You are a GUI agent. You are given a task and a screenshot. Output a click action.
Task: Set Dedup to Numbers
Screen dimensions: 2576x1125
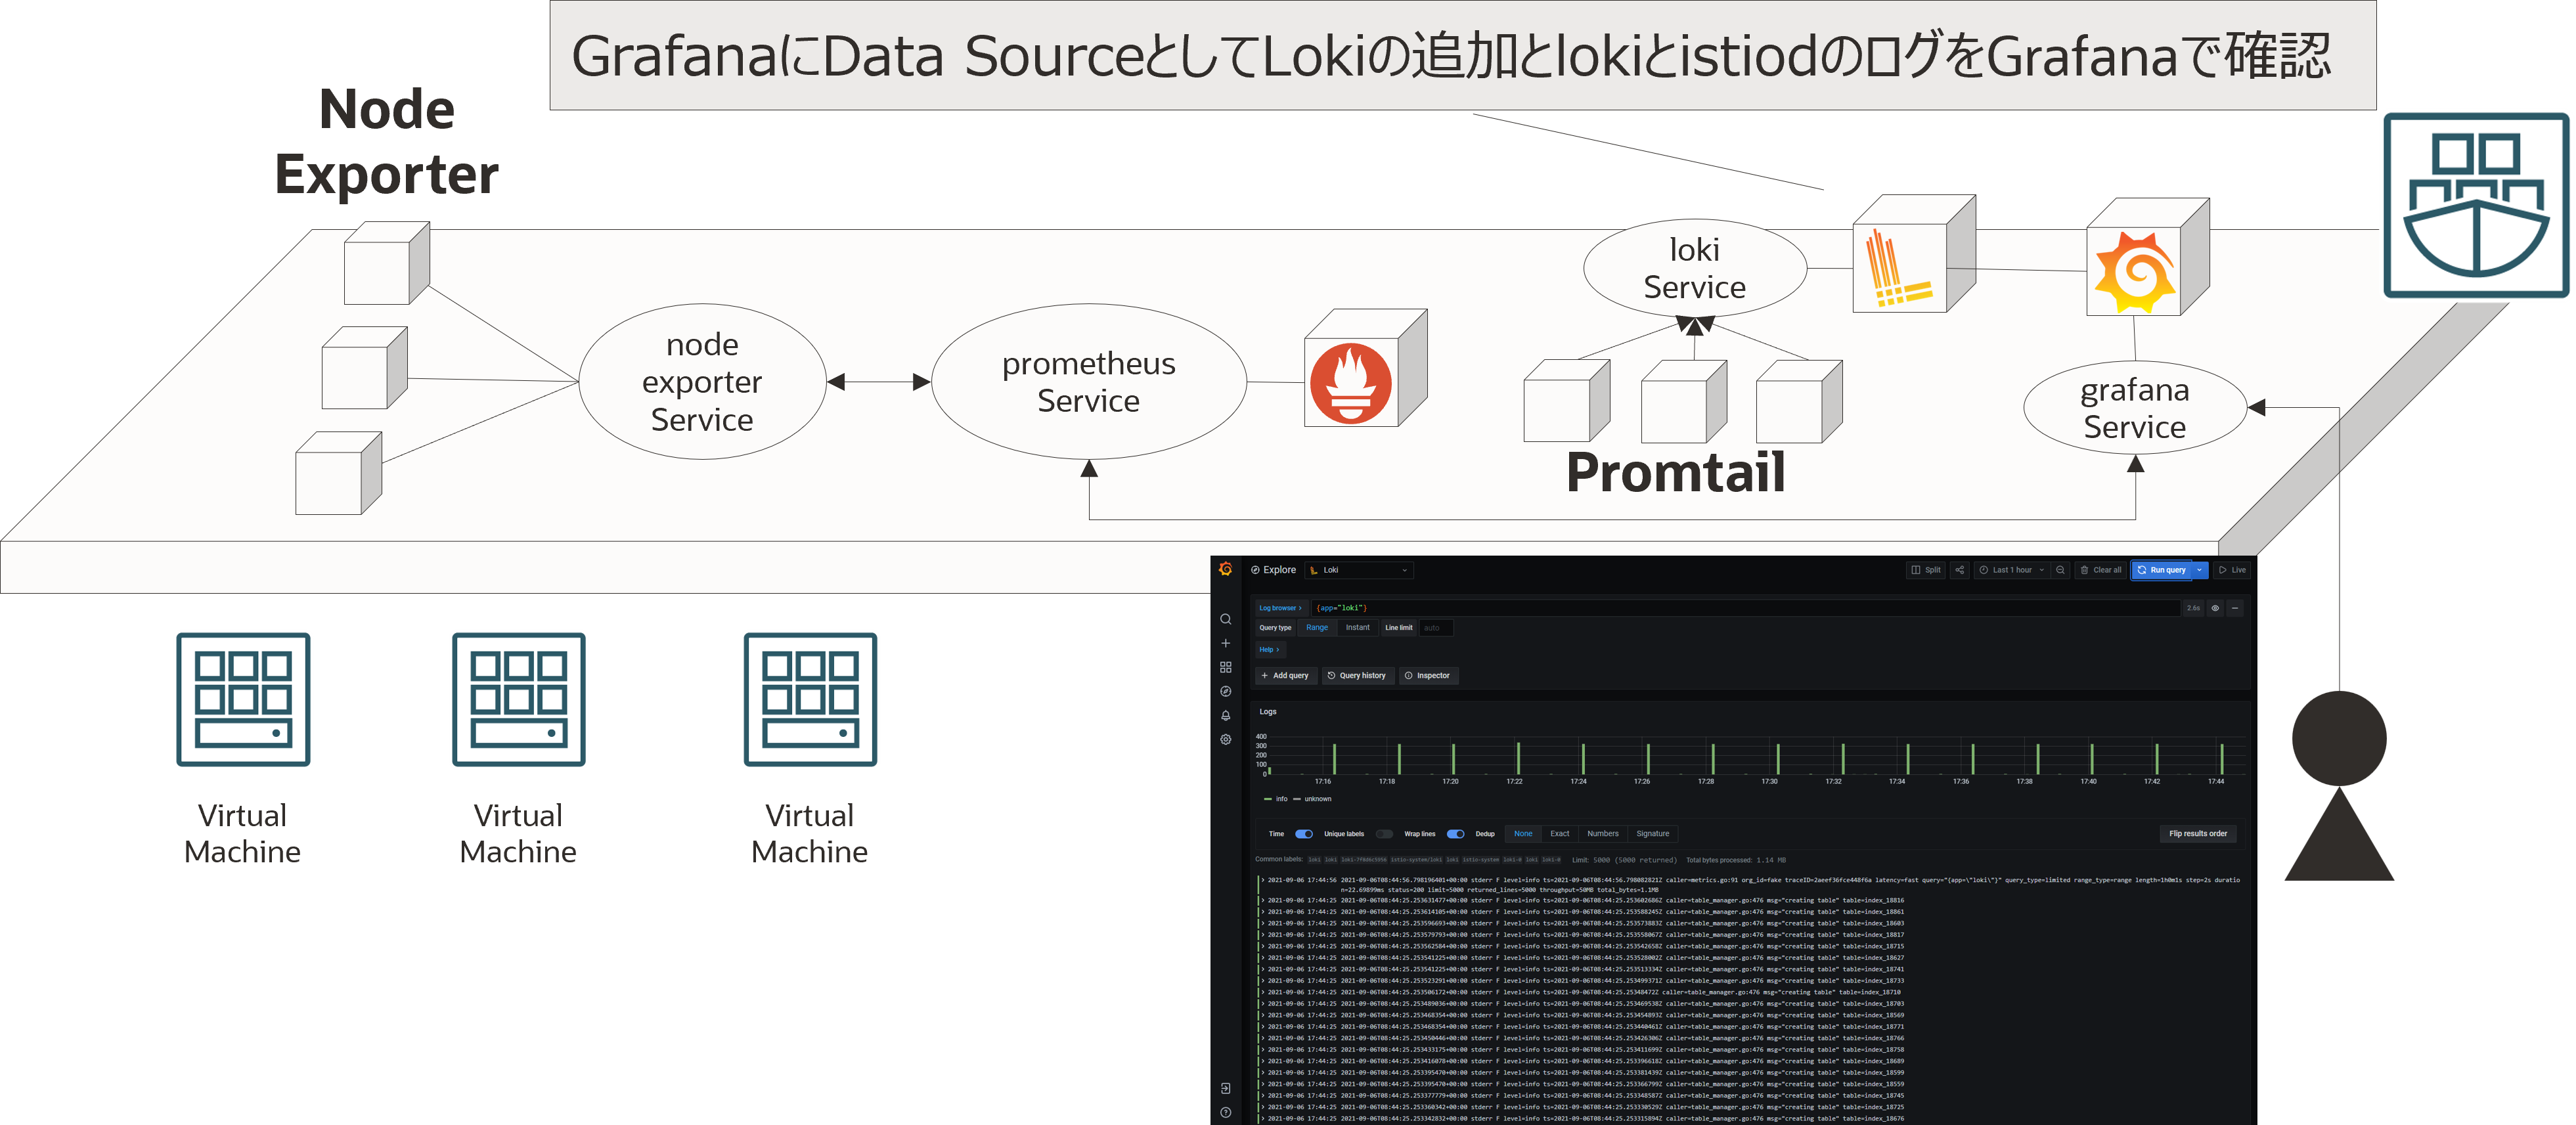click(x=1603, y=834)
